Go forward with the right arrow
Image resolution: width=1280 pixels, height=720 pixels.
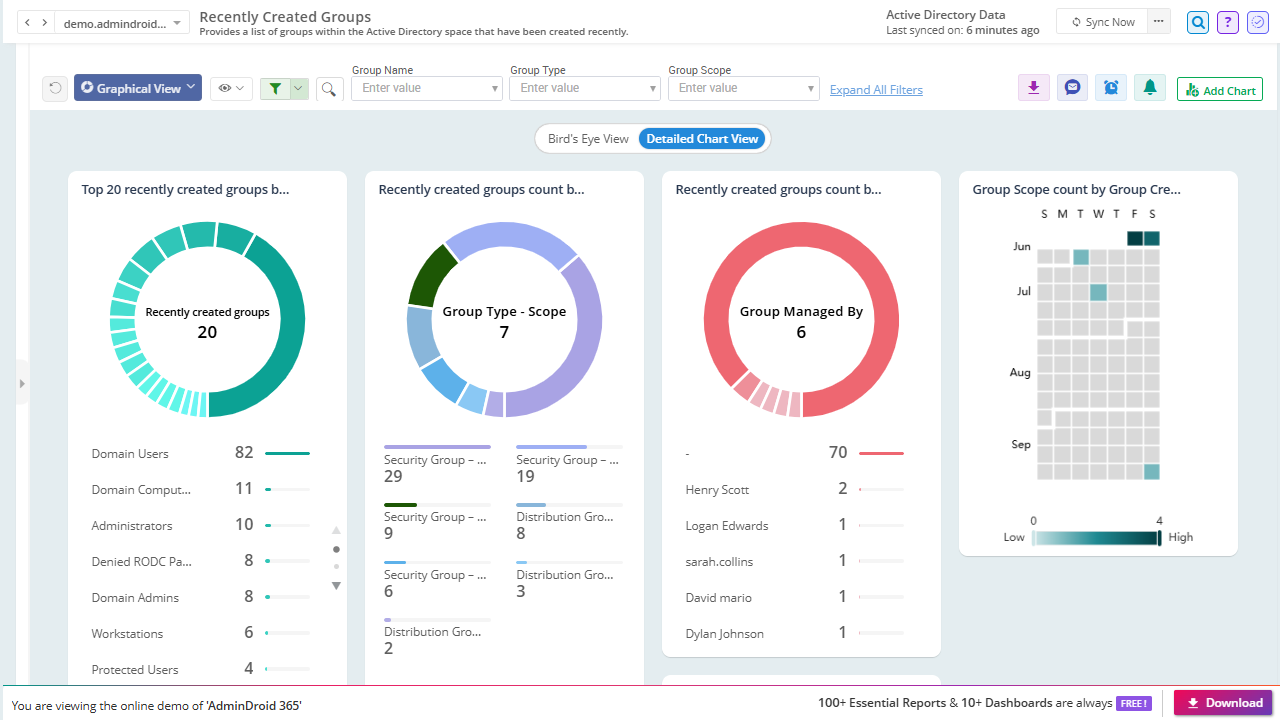[x=44, y=22]
